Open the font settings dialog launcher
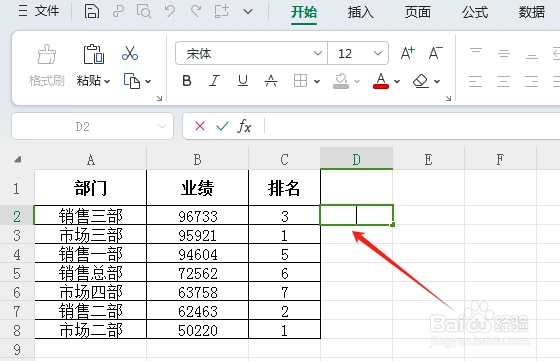Screen dimensions: 560x361 (448, 98)
